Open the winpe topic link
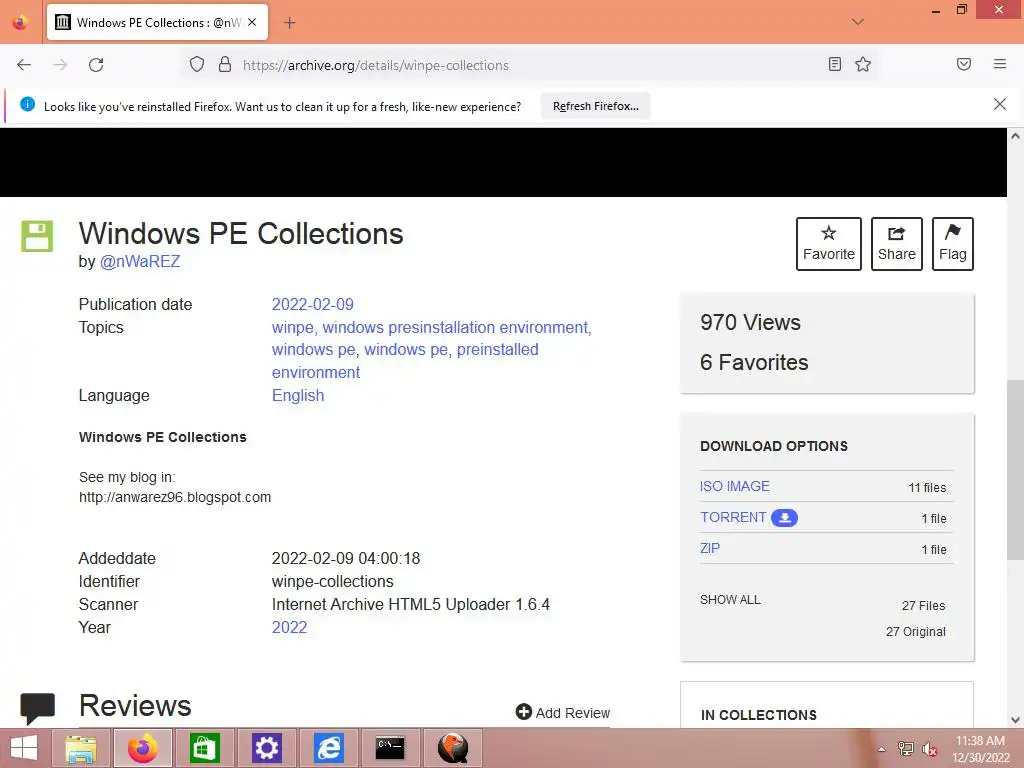1024x768 pixels. [293, 327]
